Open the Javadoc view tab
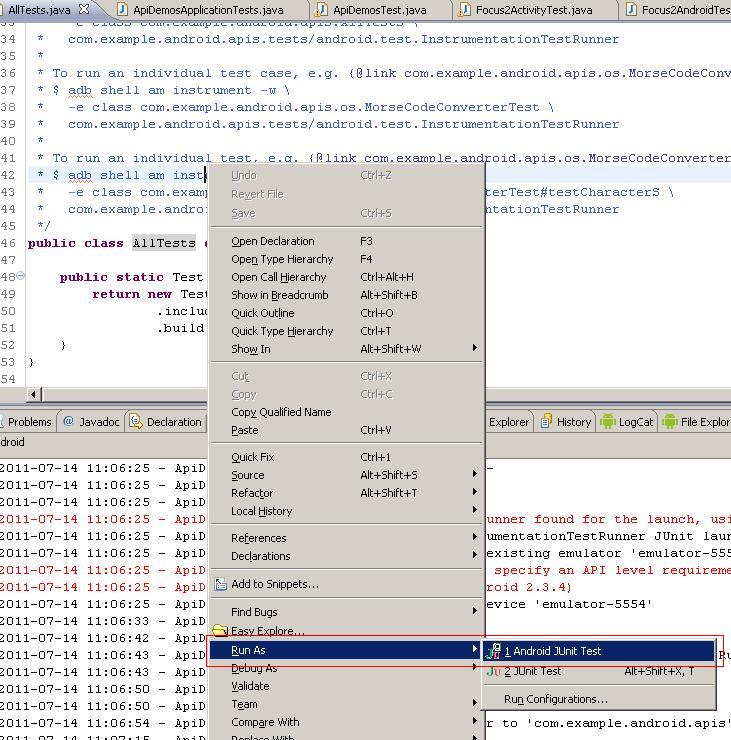The height and width of the screenshot is (740, 731). [91, 422]
